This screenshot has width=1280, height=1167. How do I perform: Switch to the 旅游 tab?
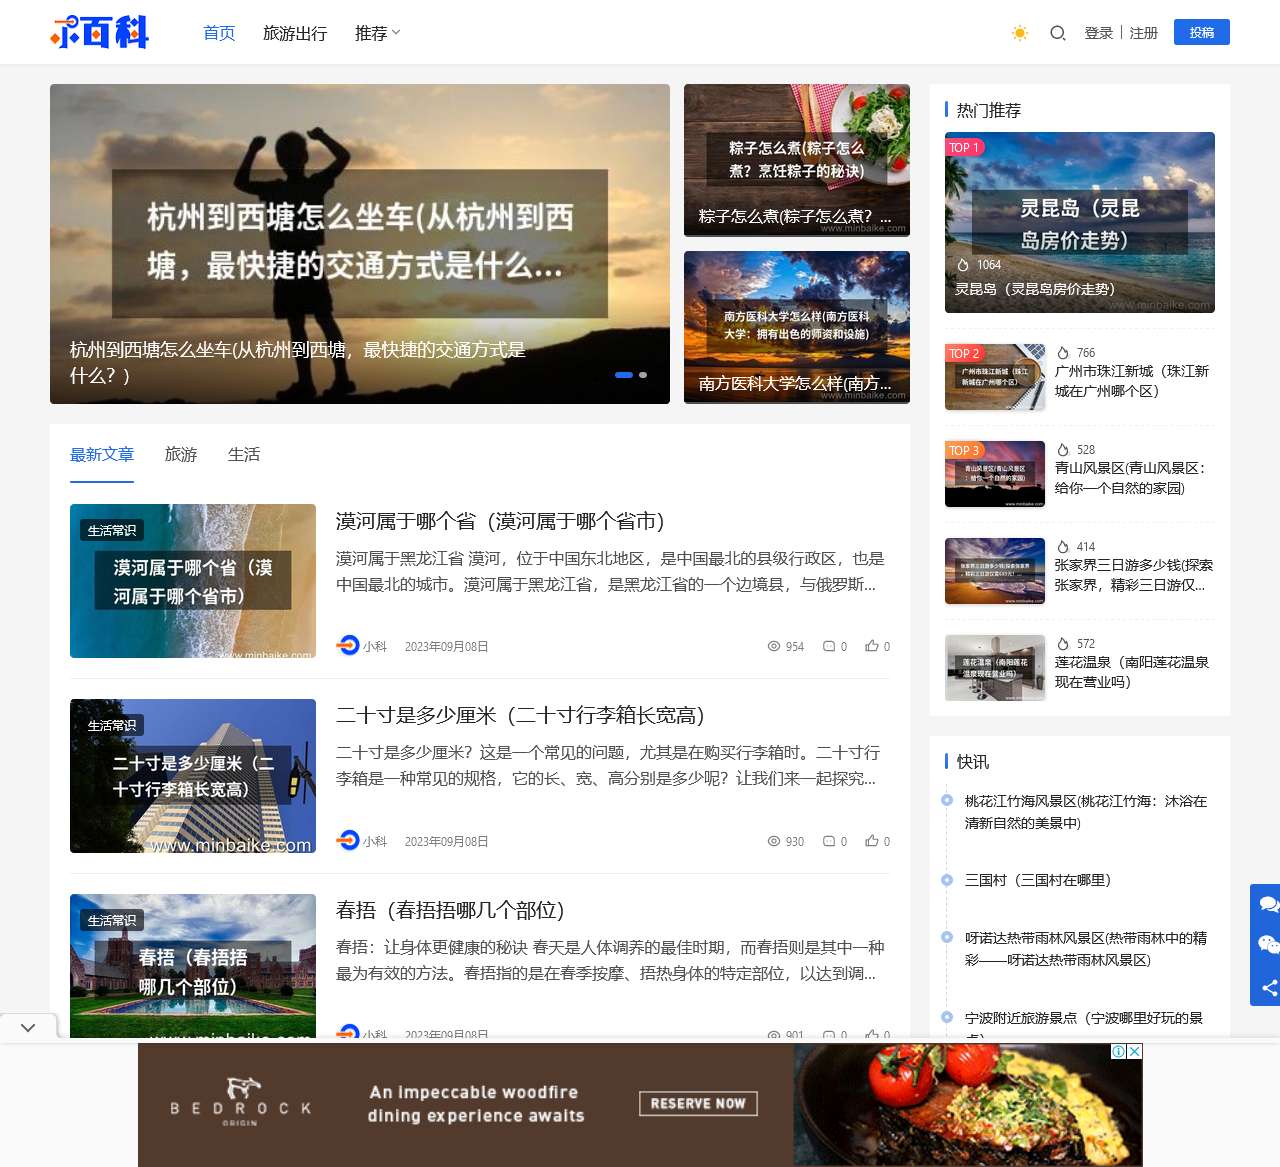(x=180, y=454)
